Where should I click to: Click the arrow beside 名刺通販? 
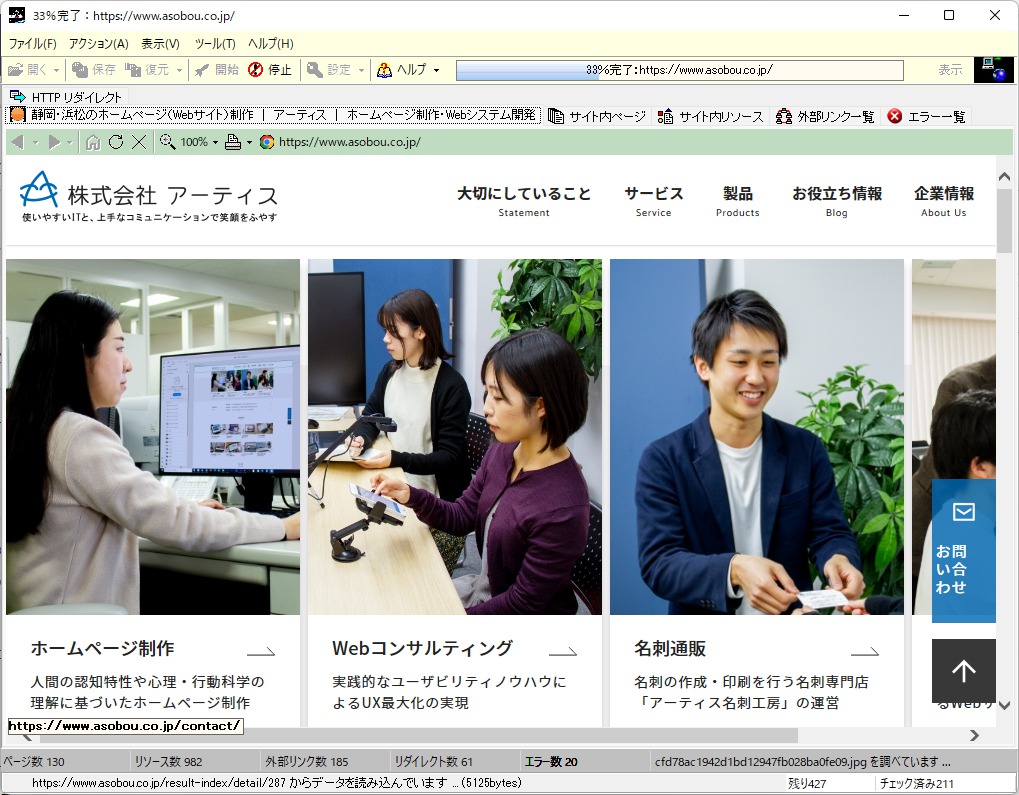point(864,651)
